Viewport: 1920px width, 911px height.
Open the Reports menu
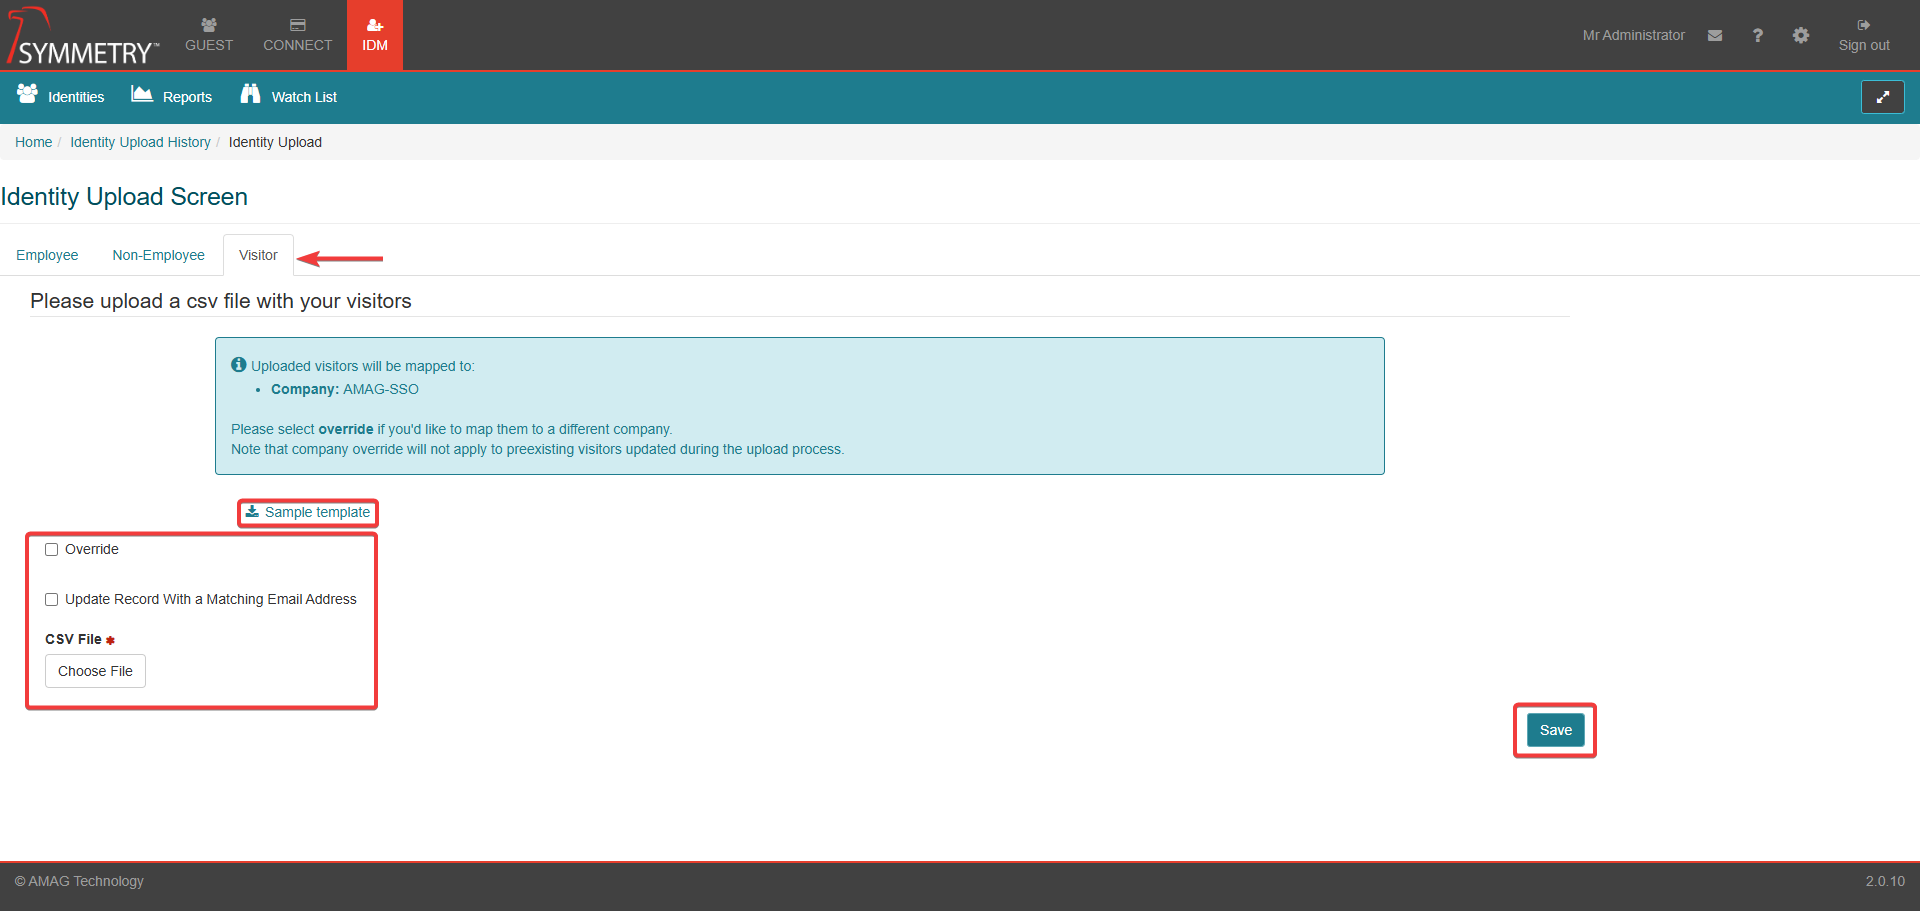coord(172,96)
